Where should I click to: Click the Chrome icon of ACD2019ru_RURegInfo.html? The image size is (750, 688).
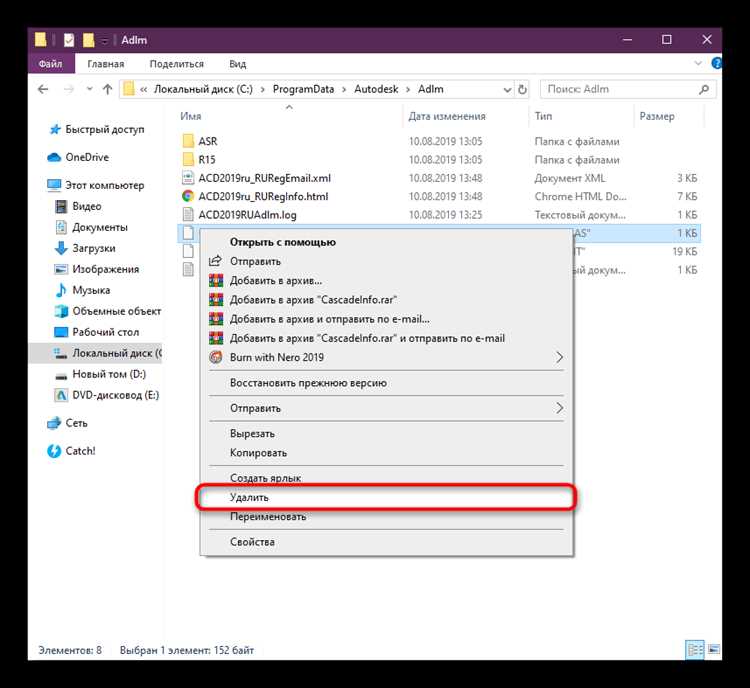coord(188,196)
